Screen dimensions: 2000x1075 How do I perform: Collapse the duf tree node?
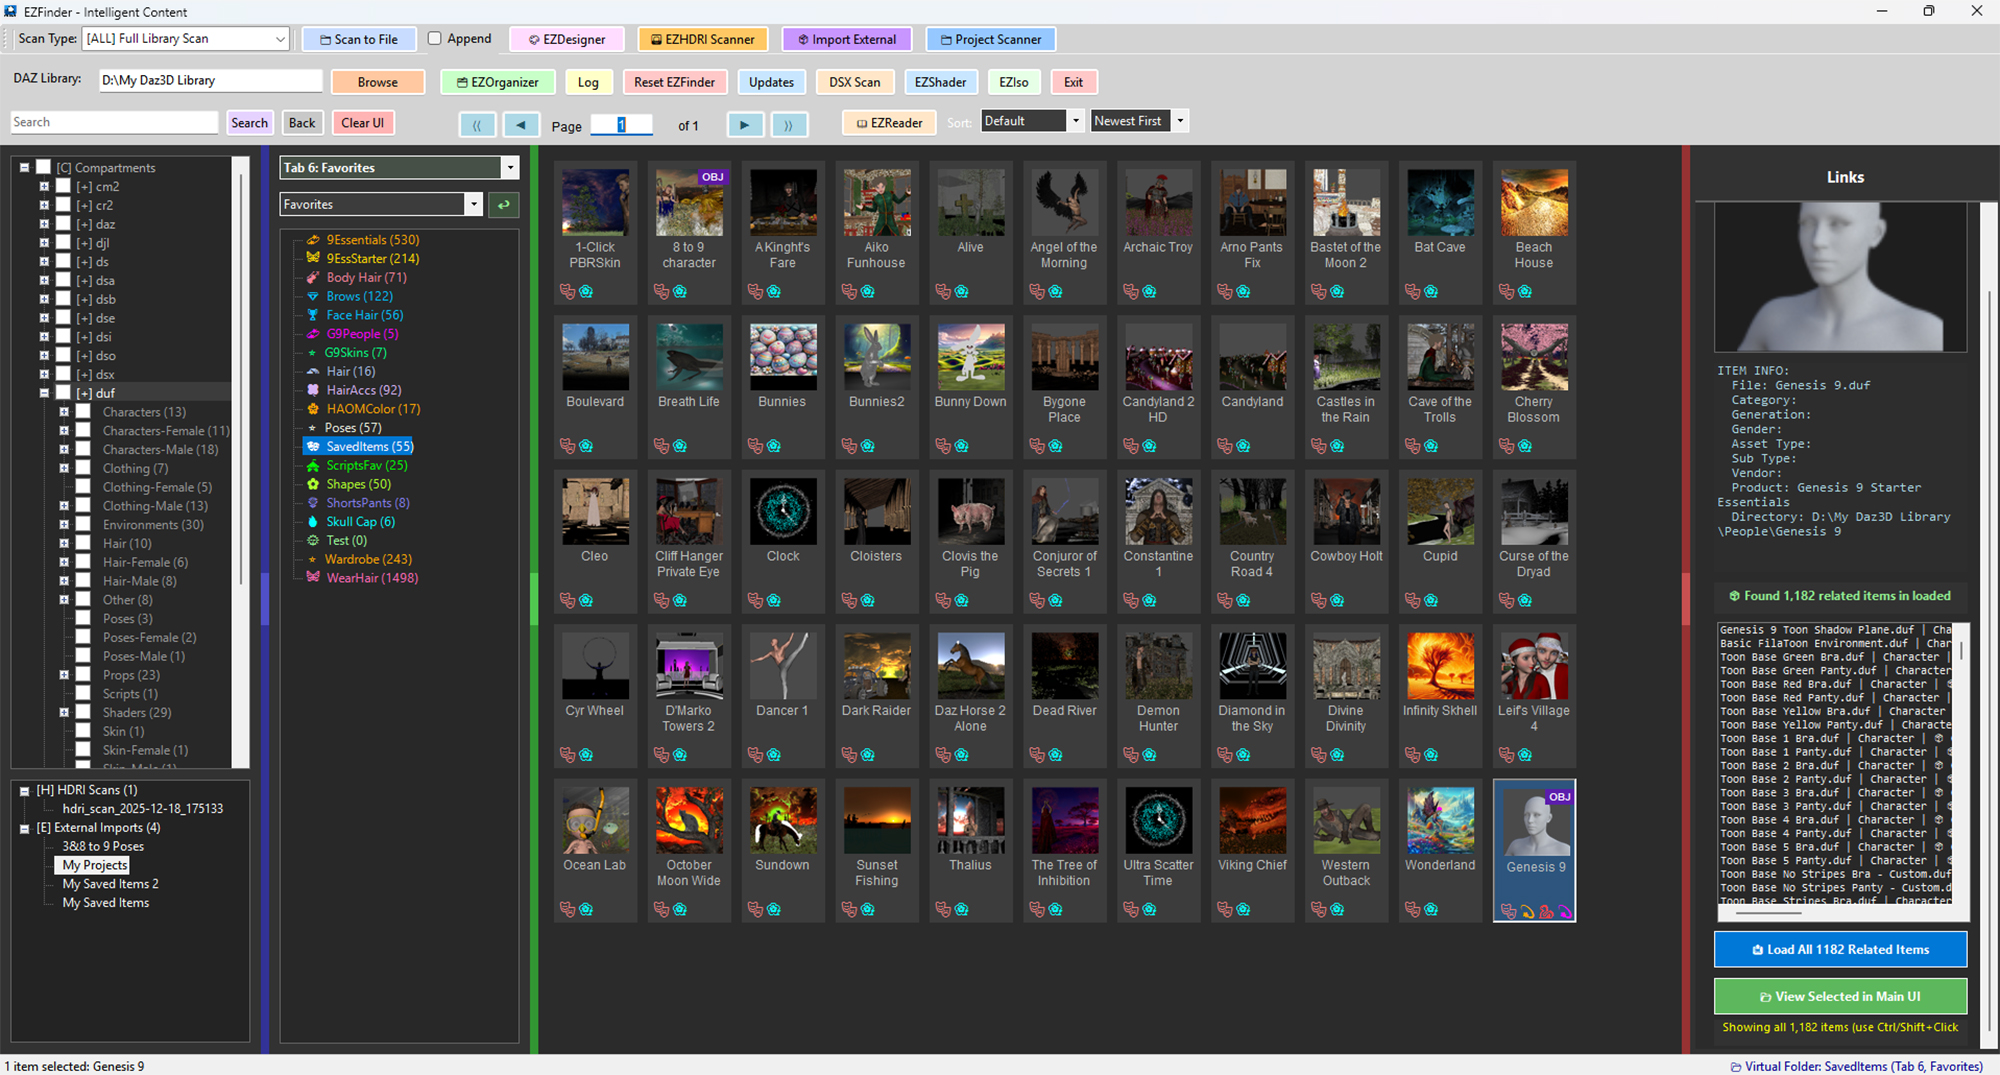pyautogui.click(x=44, y=393)
